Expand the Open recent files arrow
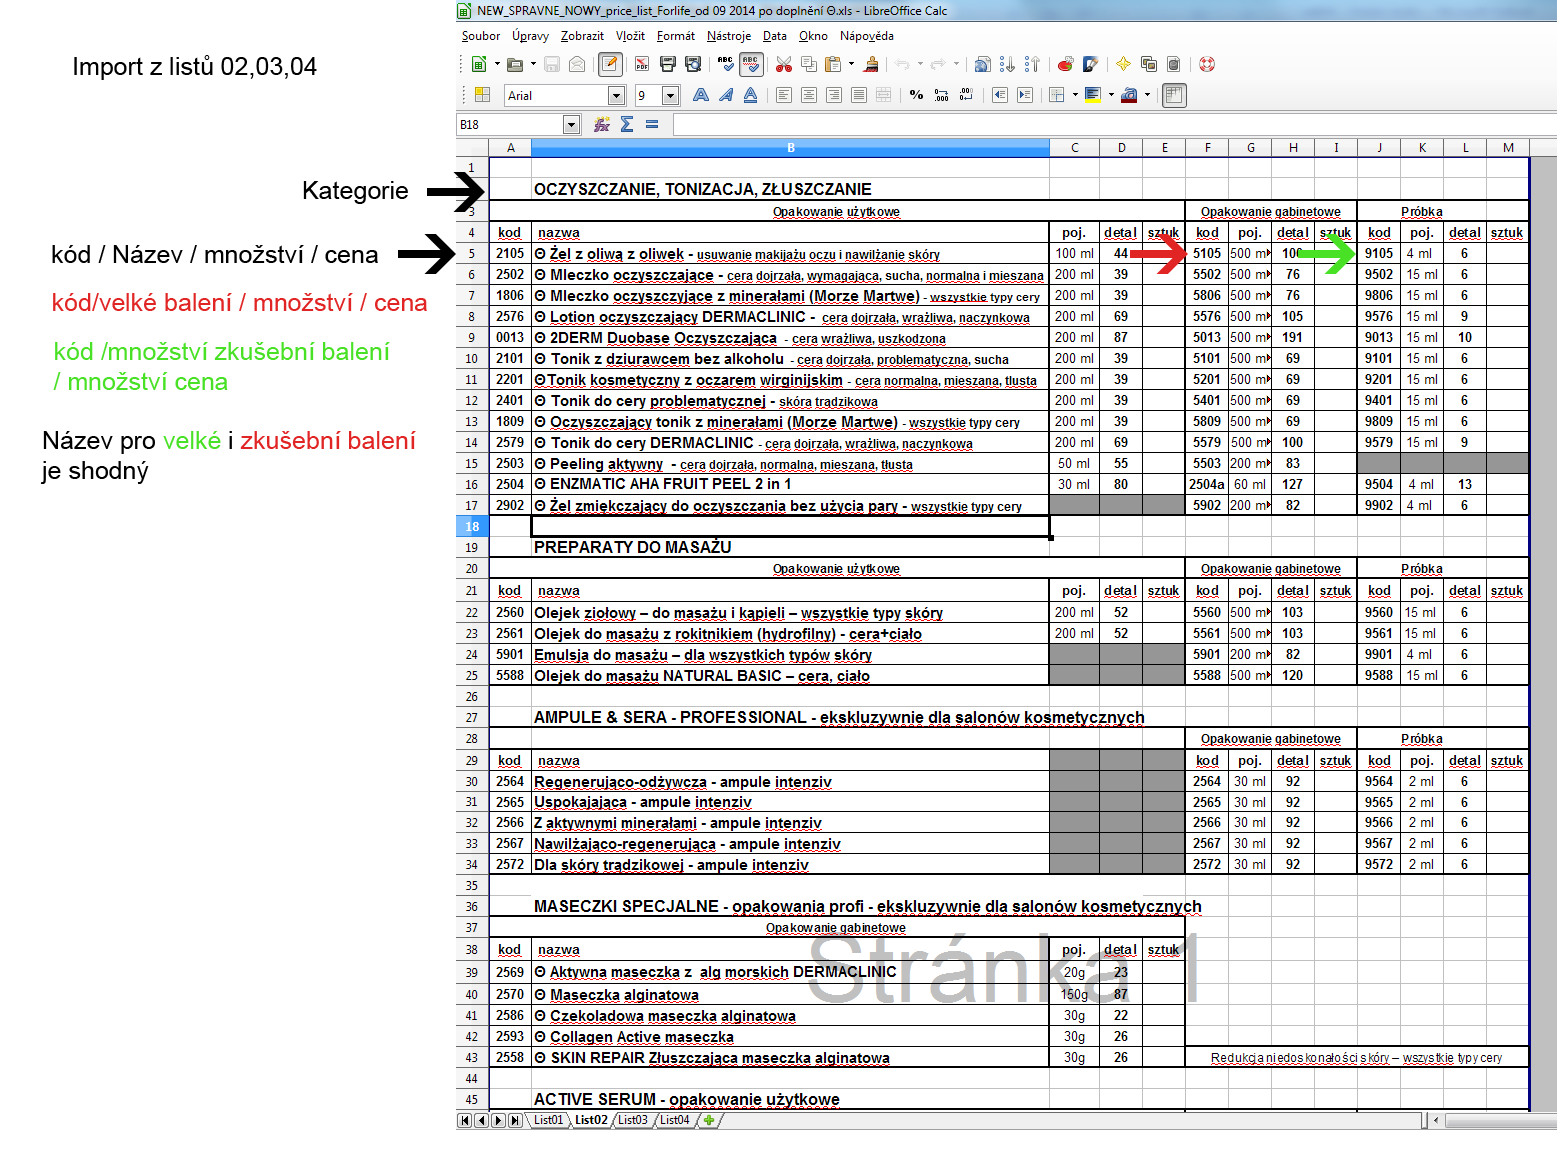The height and width of the screenshot is (1161, 1557). (533, 64)
